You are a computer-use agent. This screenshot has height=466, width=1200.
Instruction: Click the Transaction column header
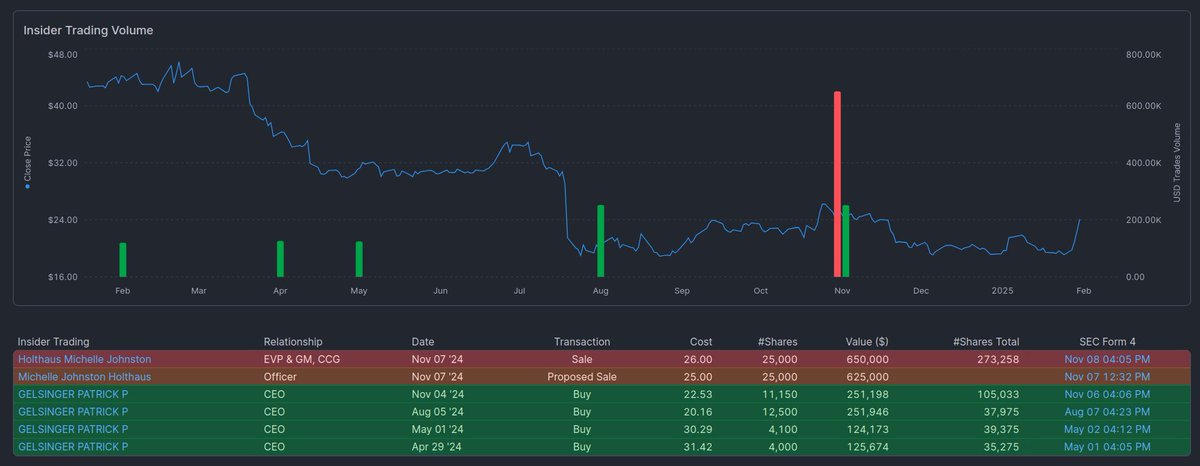click(582, 342)
